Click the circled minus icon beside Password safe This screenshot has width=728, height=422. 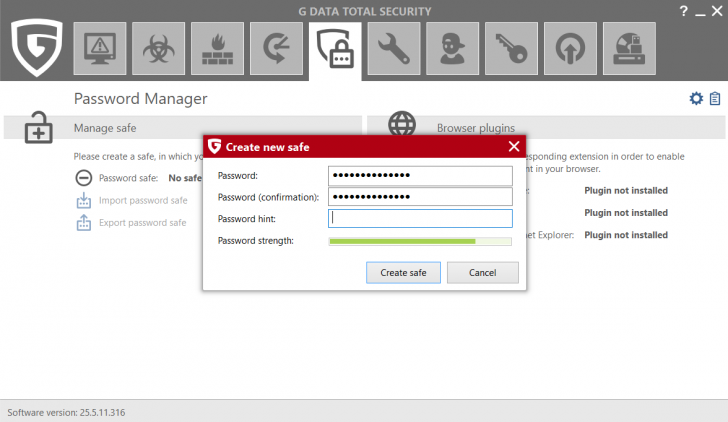point(84,178)
